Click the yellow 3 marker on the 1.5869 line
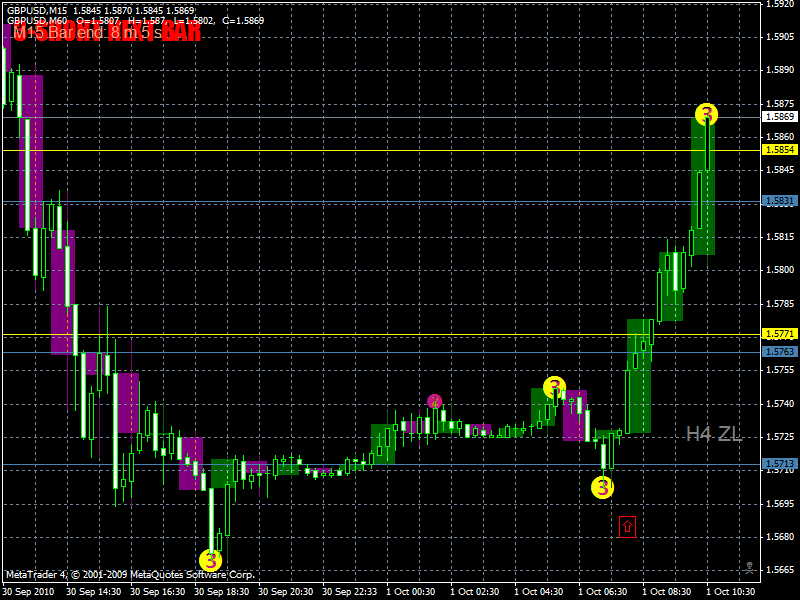Screen dimensions: 800x600 point(706,114)
